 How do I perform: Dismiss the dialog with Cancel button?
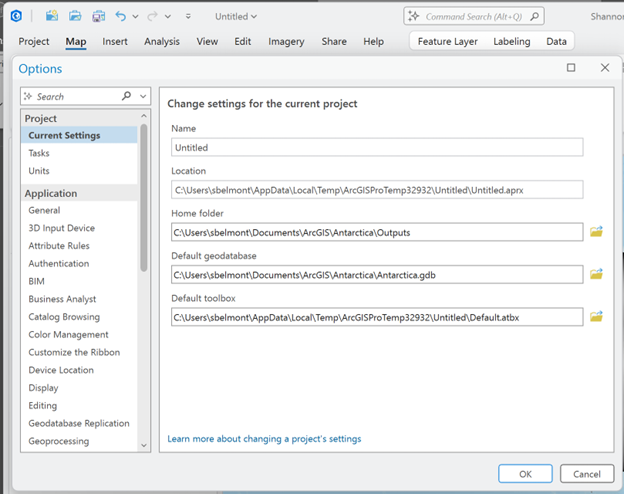(x=587, y=474)
